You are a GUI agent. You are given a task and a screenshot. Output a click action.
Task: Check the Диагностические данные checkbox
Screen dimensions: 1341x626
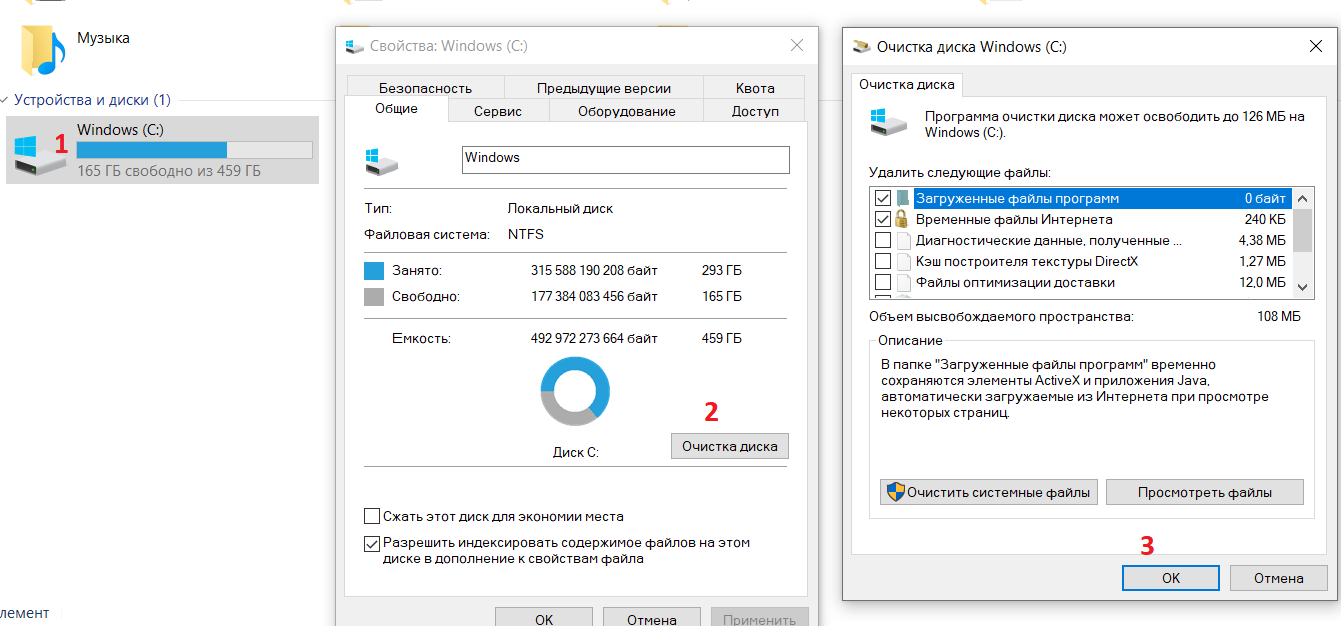tap(883, 241)
